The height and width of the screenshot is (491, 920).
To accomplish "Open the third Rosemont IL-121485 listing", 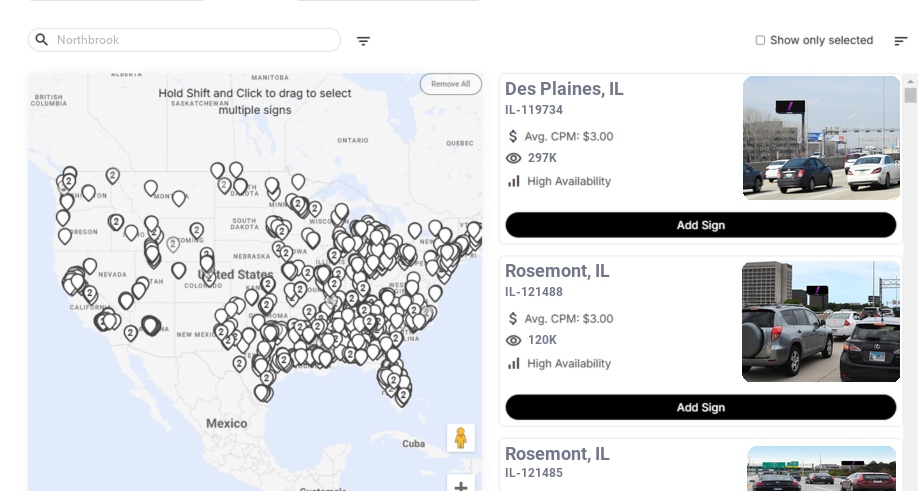I will coord(557,455).
